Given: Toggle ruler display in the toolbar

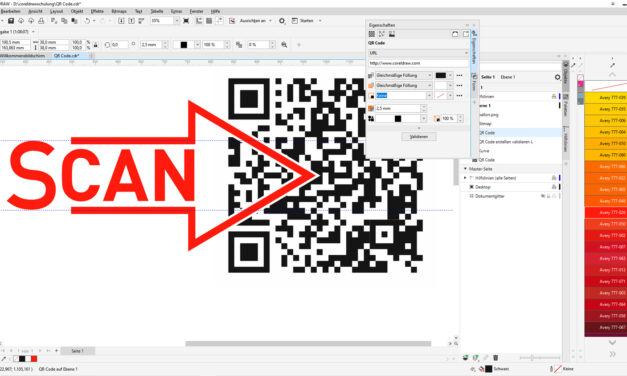Looking at the screenshot, I should pyautogui.click(x=199, y=21).
